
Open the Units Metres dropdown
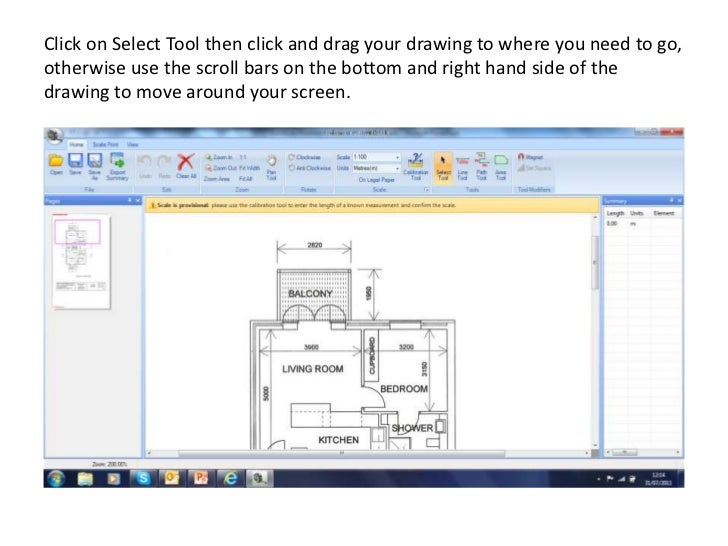coord(397,168)
